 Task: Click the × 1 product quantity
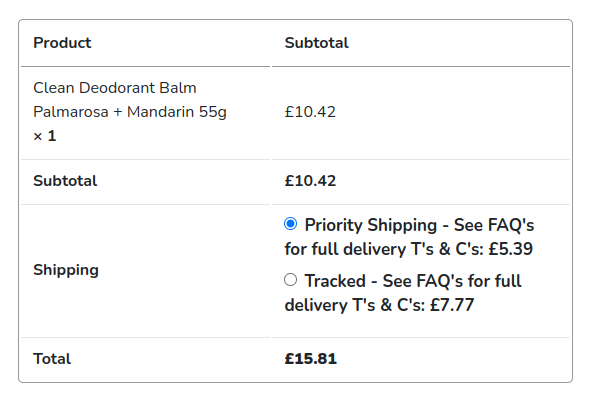coord(45,136)
